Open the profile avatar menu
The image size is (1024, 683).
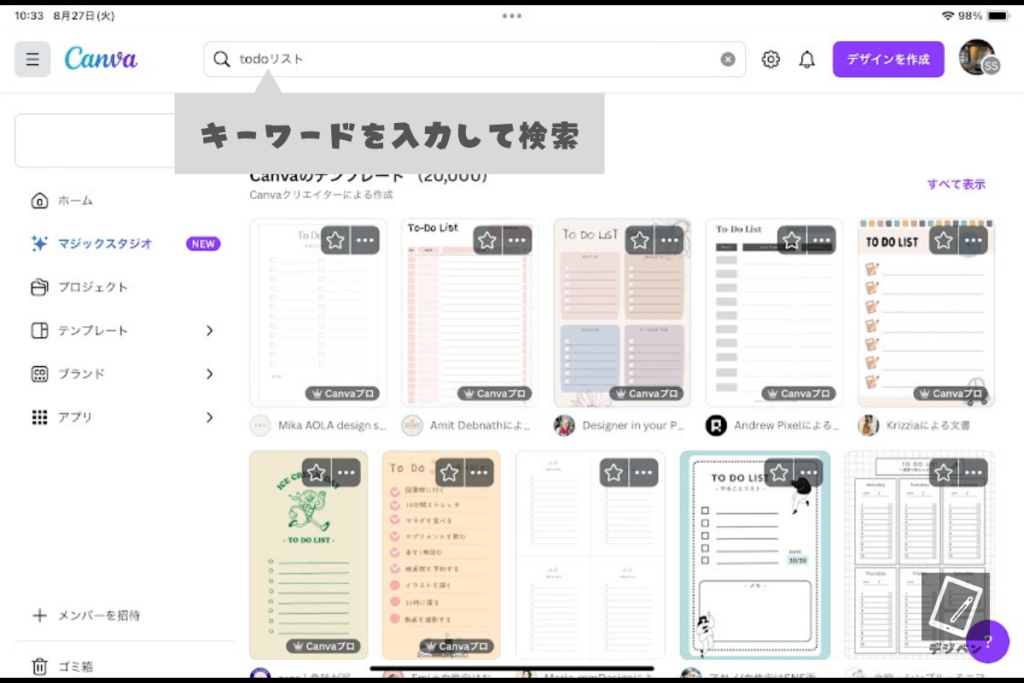coord(978,58)
